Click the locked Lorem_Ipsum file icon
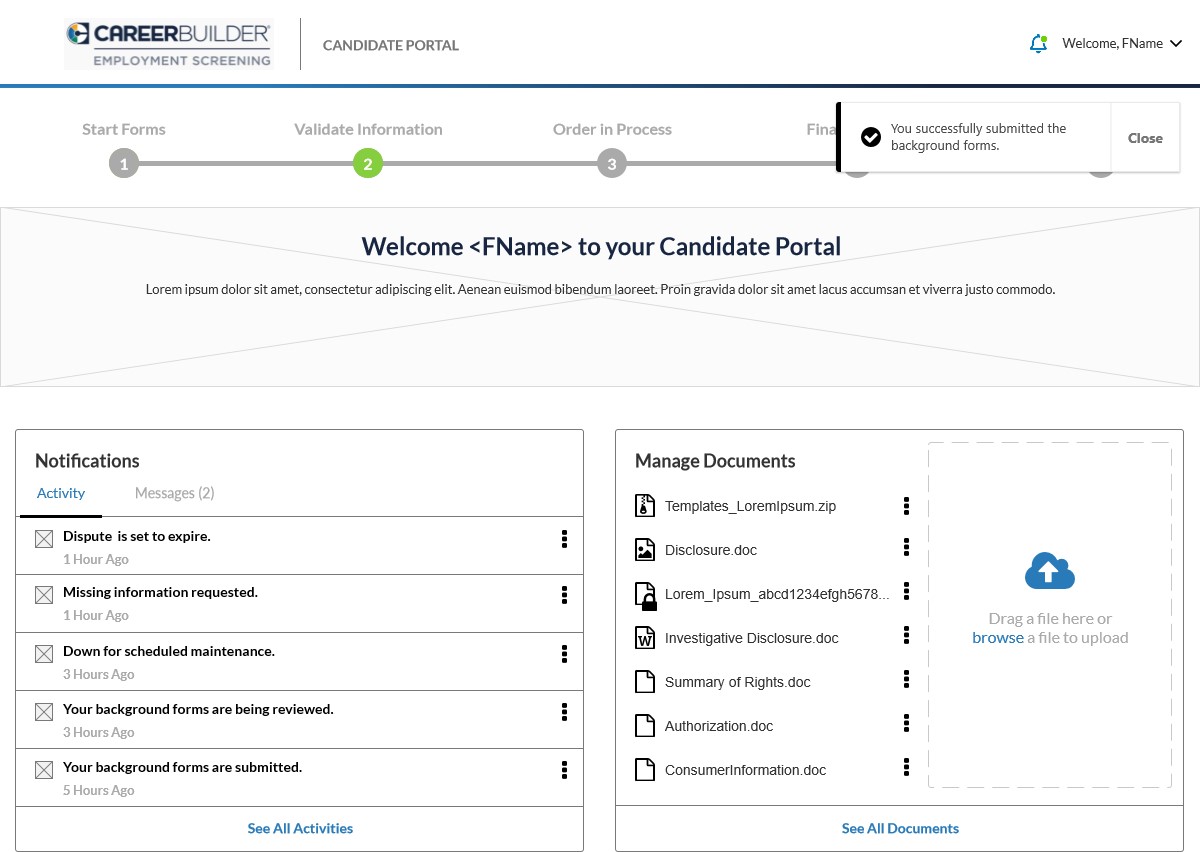The image size is (1200, 852). pyautogui.click(x=646, y=595)
